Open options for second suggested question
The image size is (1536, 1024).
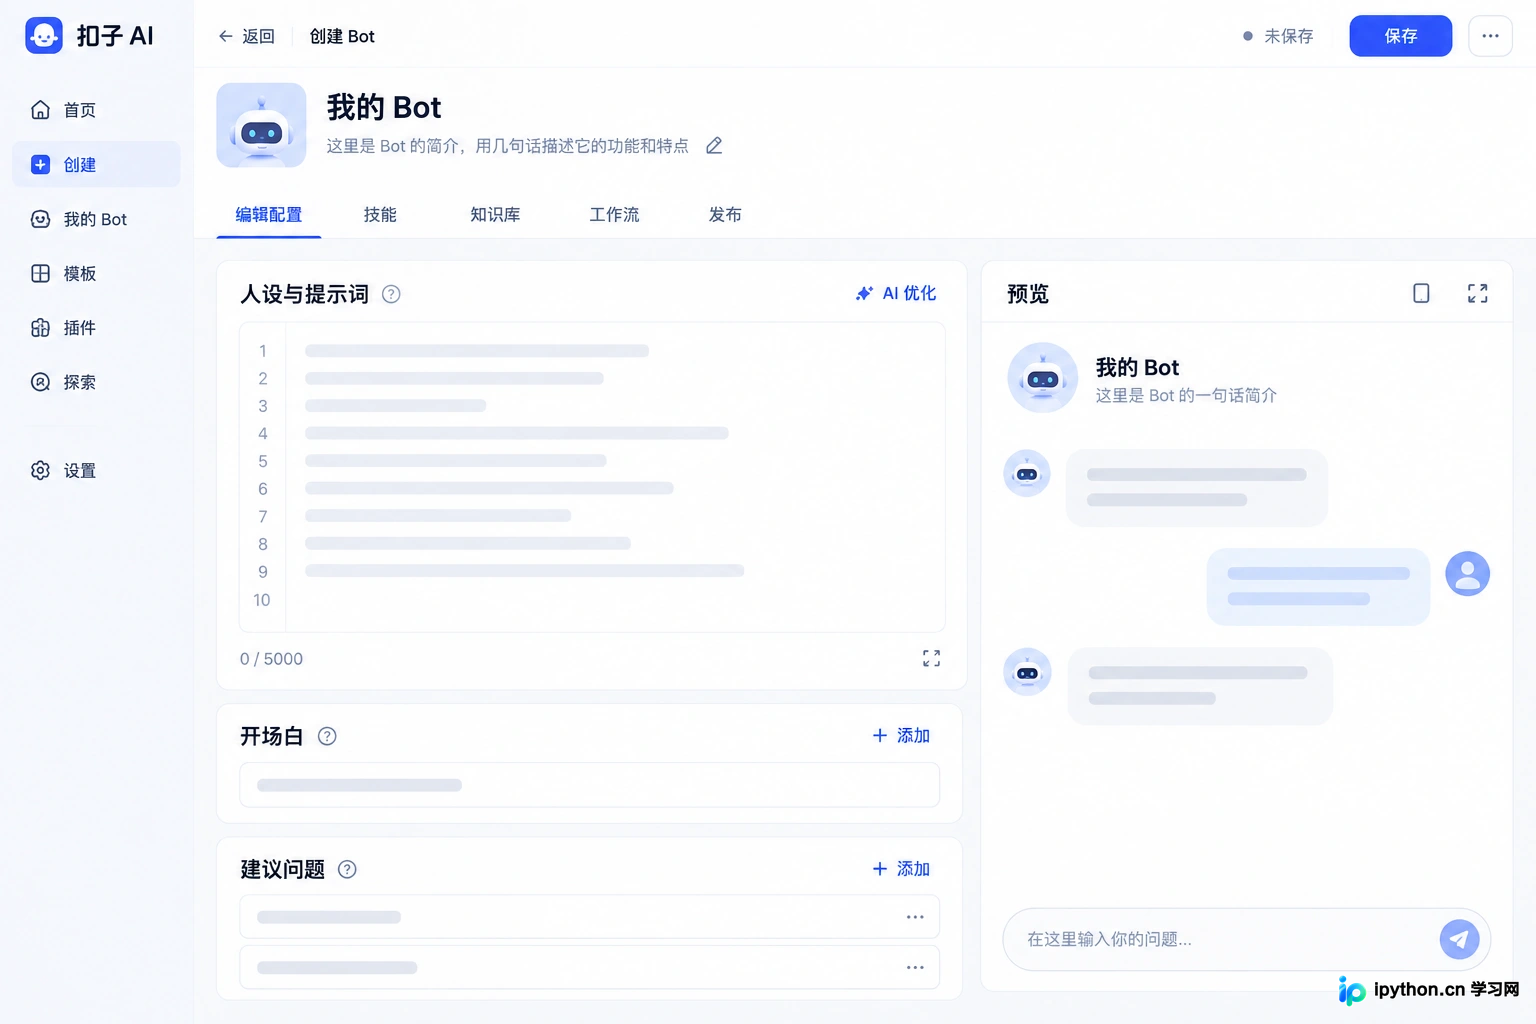pyautogui.click(x=915, y=967)
